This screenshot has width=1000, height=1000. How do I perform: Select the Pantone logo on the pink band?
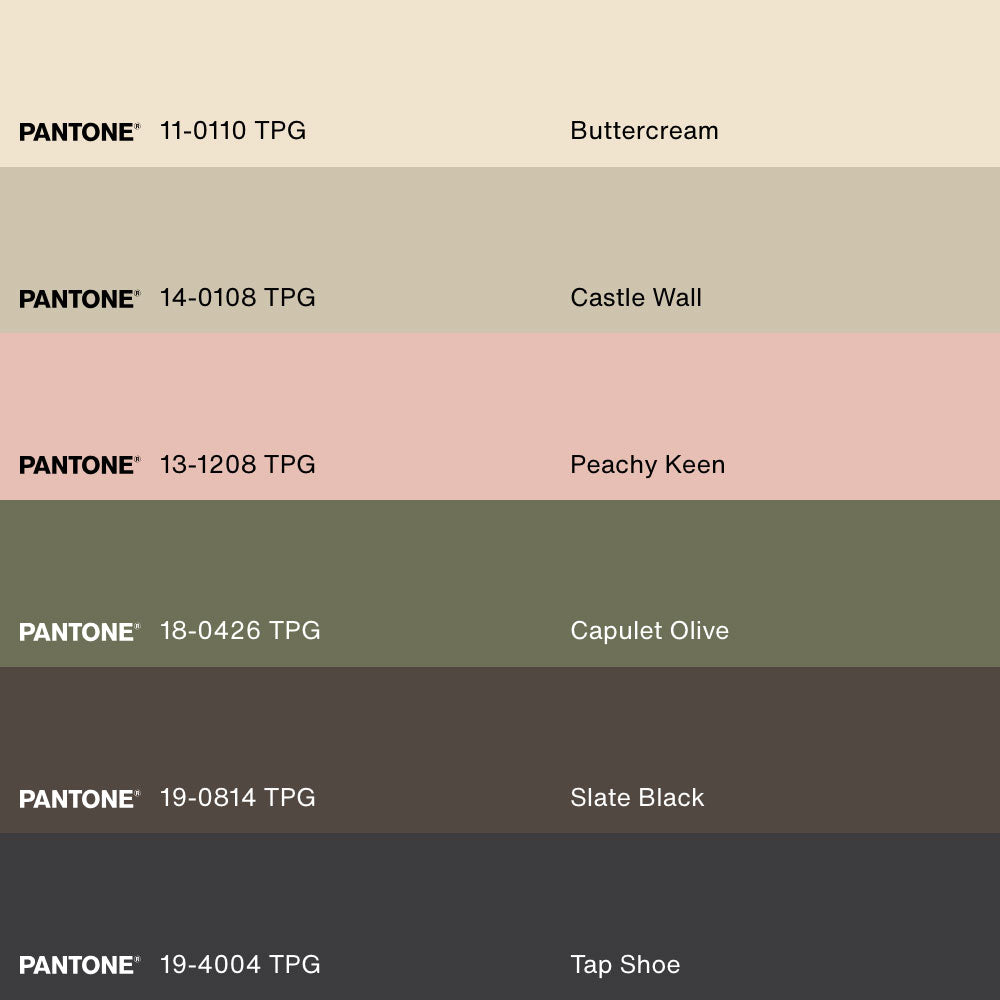click(79, 465)
